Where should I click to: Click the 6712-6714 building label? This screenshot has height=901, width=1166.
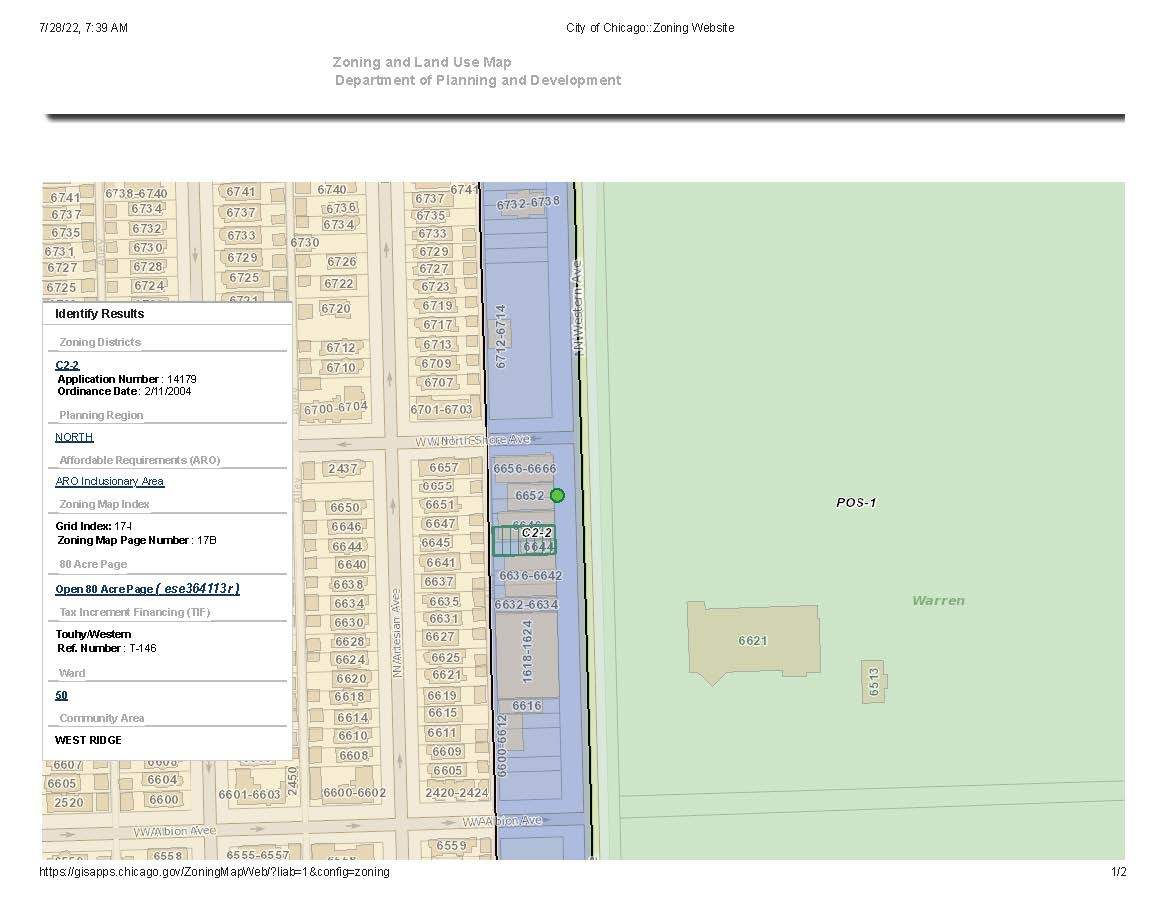coord(501,336)
